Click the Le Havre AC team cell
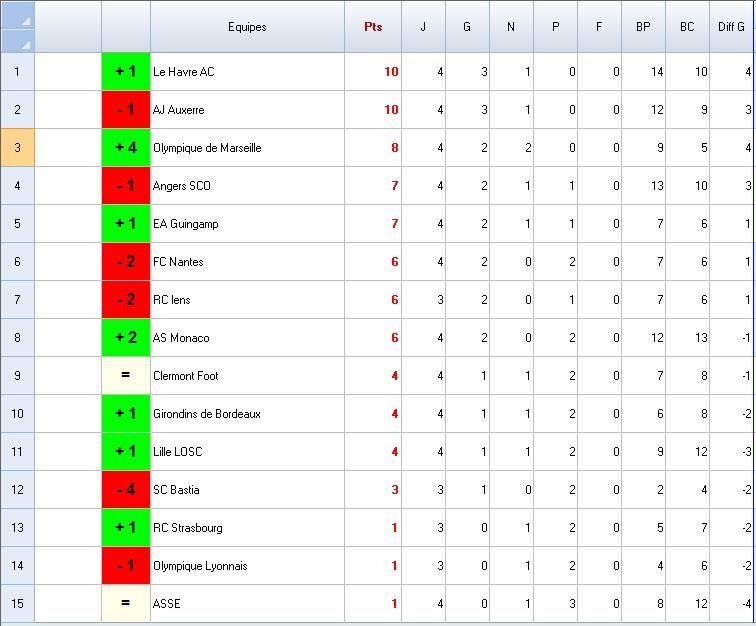This screenshot has height=626, width=756. click(247, 72)
